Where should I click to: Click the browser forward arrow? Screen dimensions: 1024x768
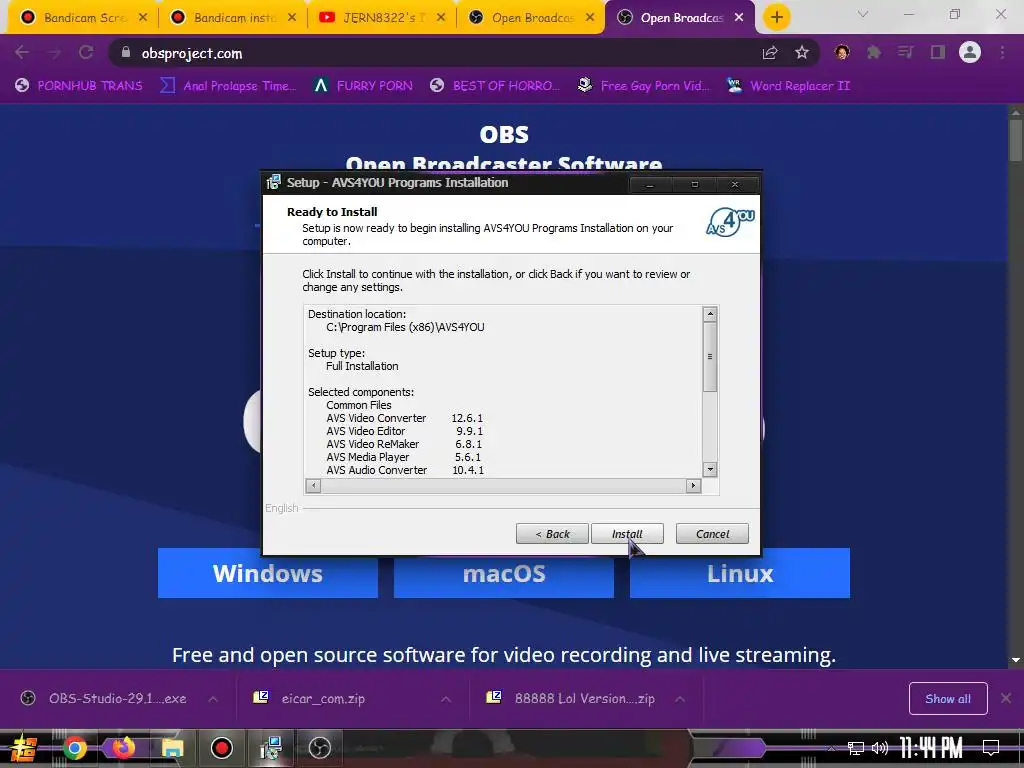pos(54,53)
